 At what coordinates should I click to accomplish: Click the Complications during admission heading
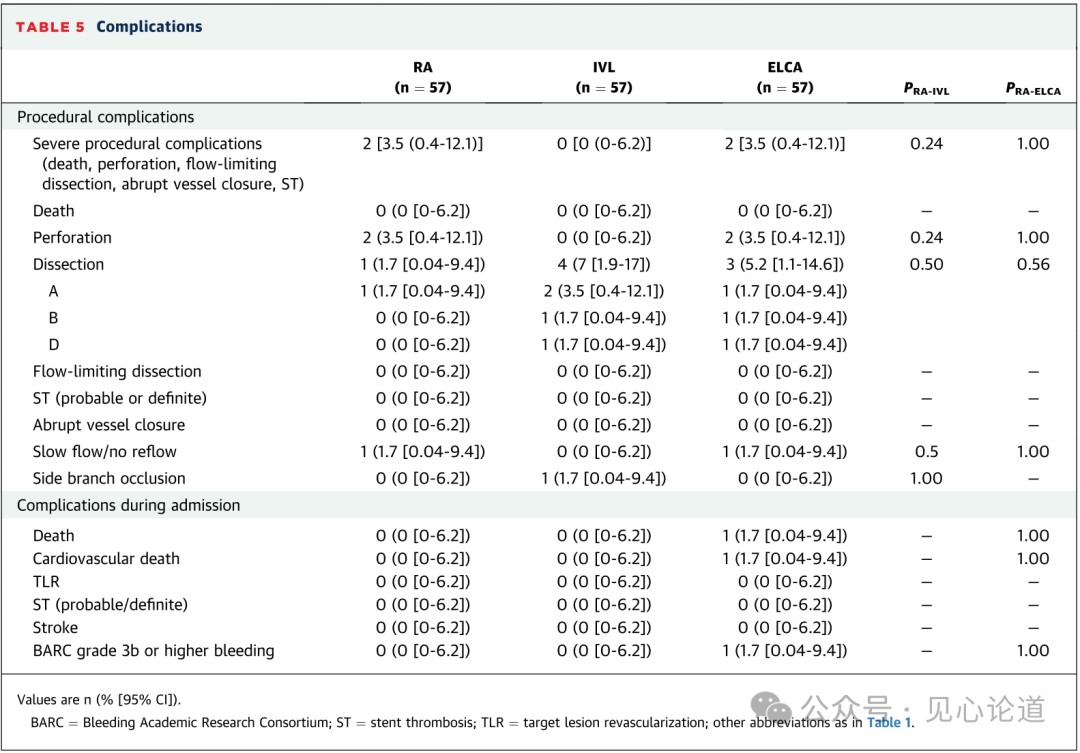(129, 505)
